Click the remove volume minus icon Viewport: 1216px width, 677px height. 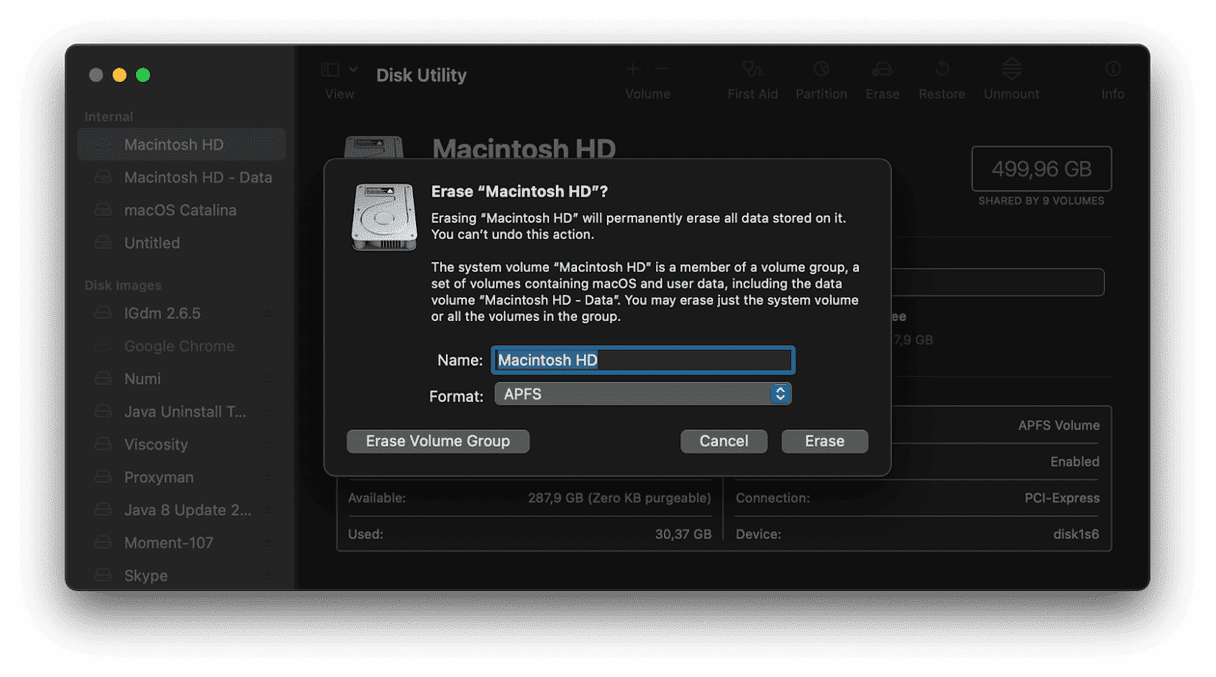click(662, 69)
